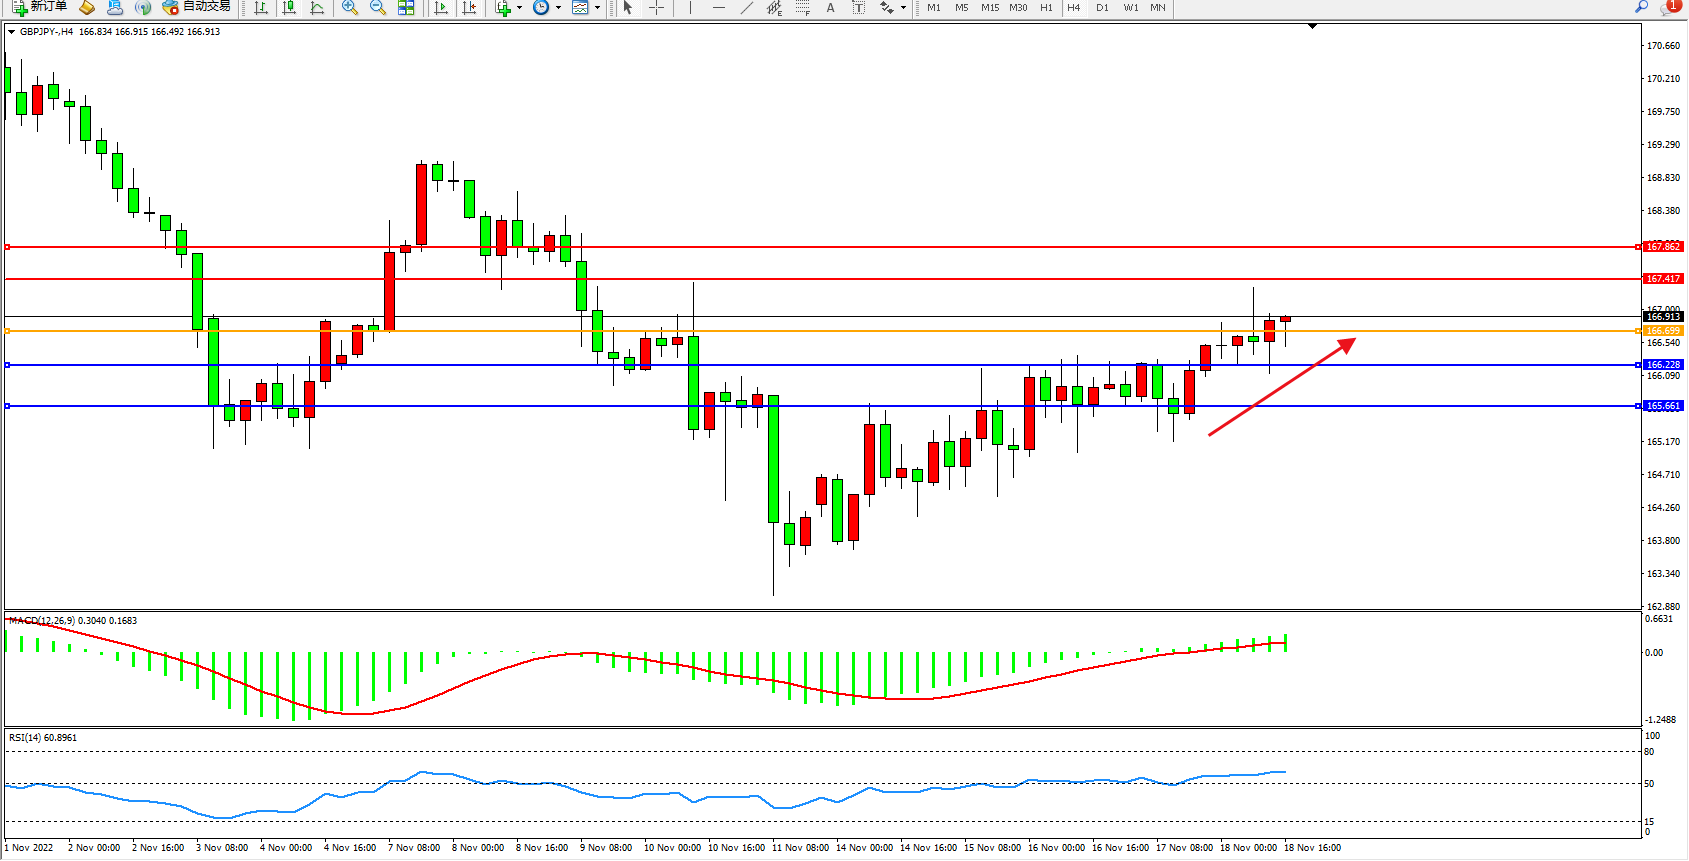Open the periodicity clock dropdown arrow

pos(558,8)
